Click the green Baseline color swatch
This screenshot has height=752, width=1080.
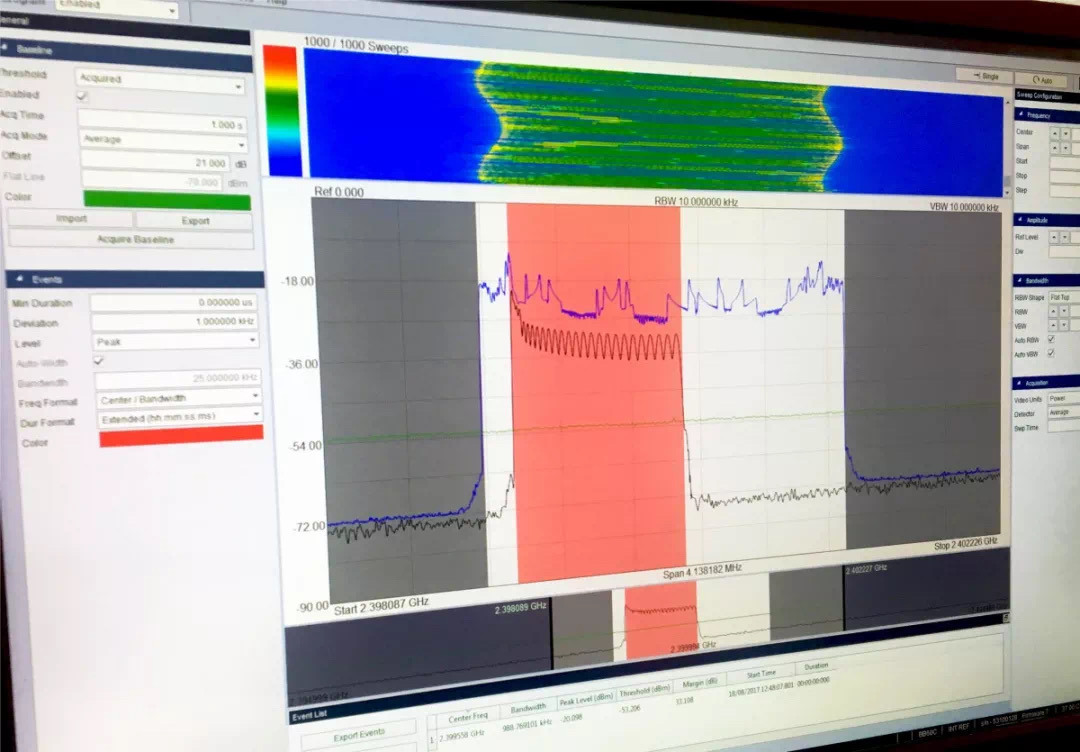point(166,200)
